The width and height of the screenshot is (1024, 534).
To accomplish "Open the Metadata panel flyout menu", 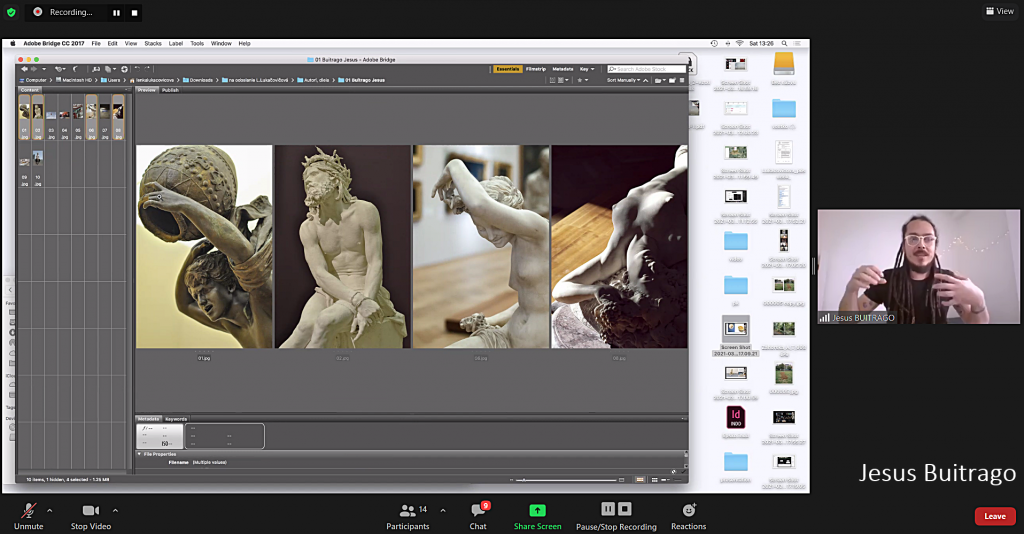I will 684,418.
